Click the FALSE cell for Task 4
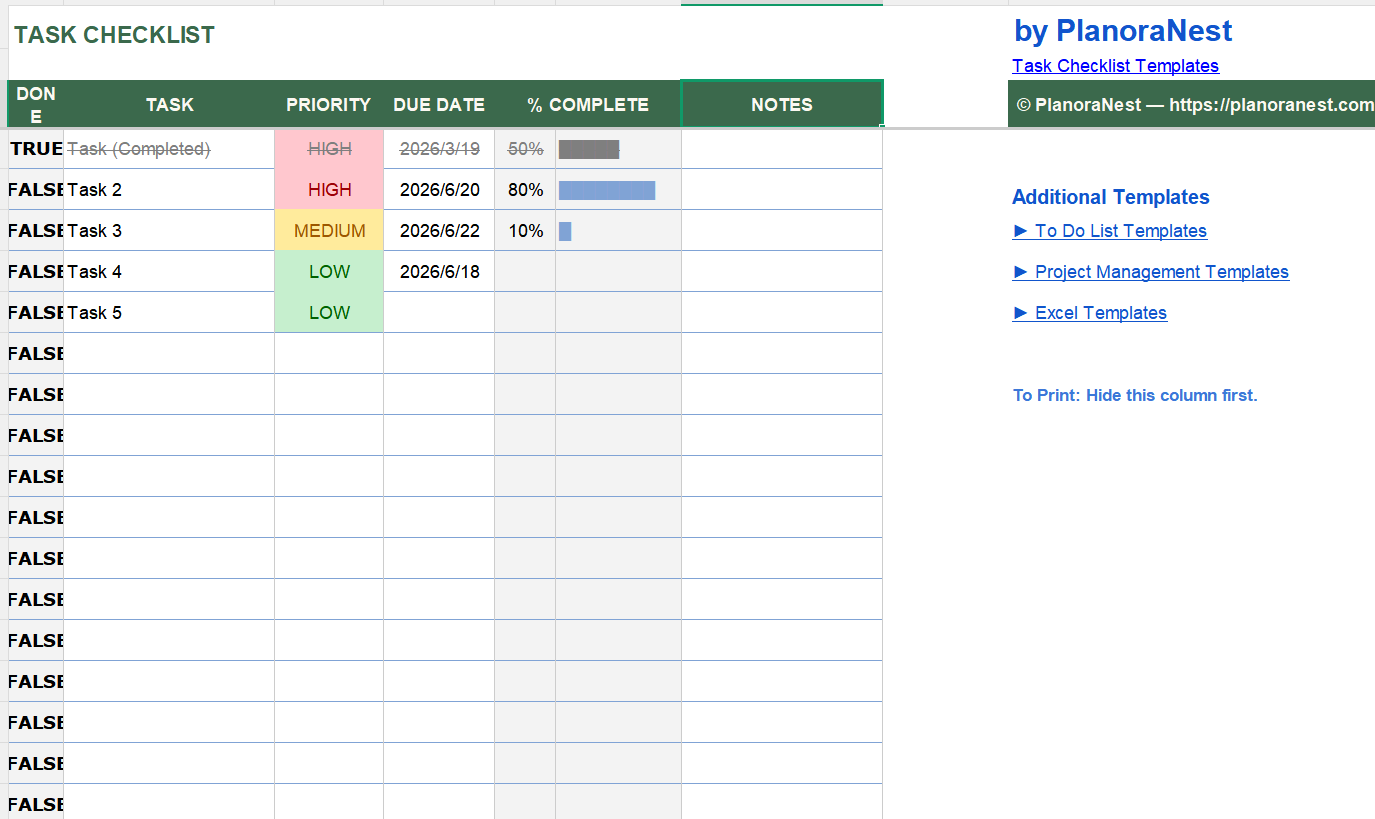Screen dimensions: 1375x819 tap(36, 272)
